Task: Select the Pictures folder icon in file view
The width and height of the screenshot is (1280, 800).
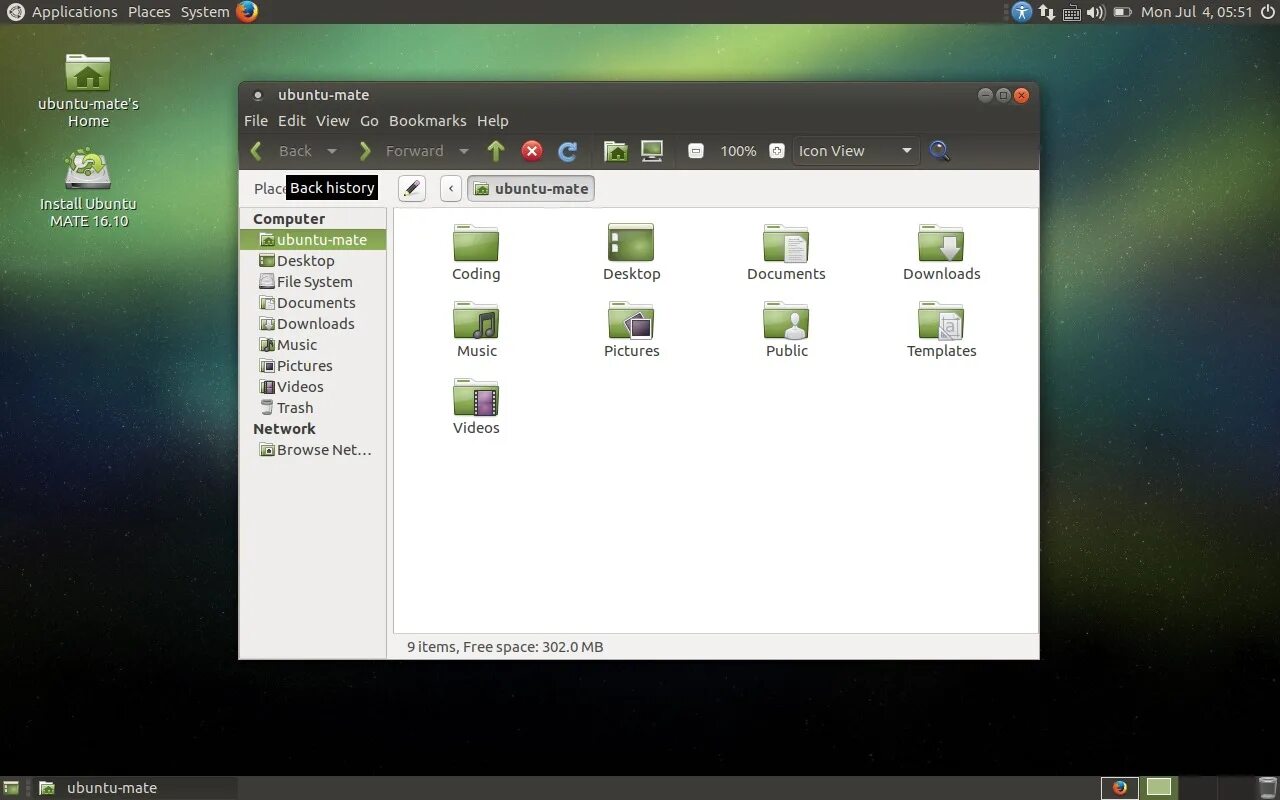Action: pyautogui.click(x=631, y=330)
